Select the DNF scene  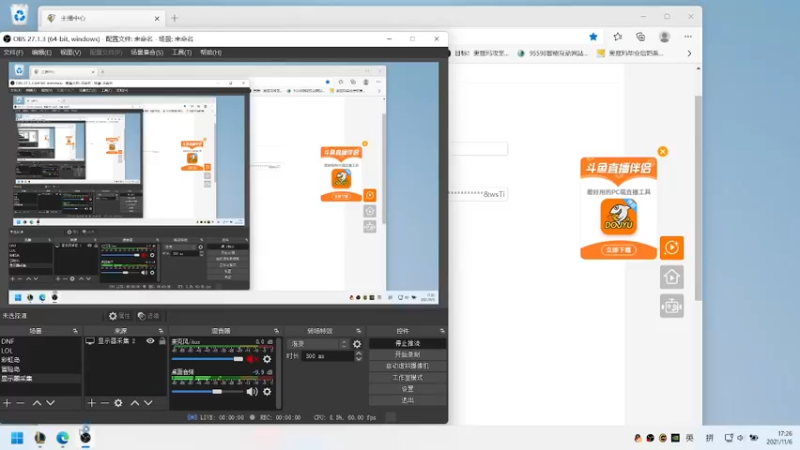[41, 341]
